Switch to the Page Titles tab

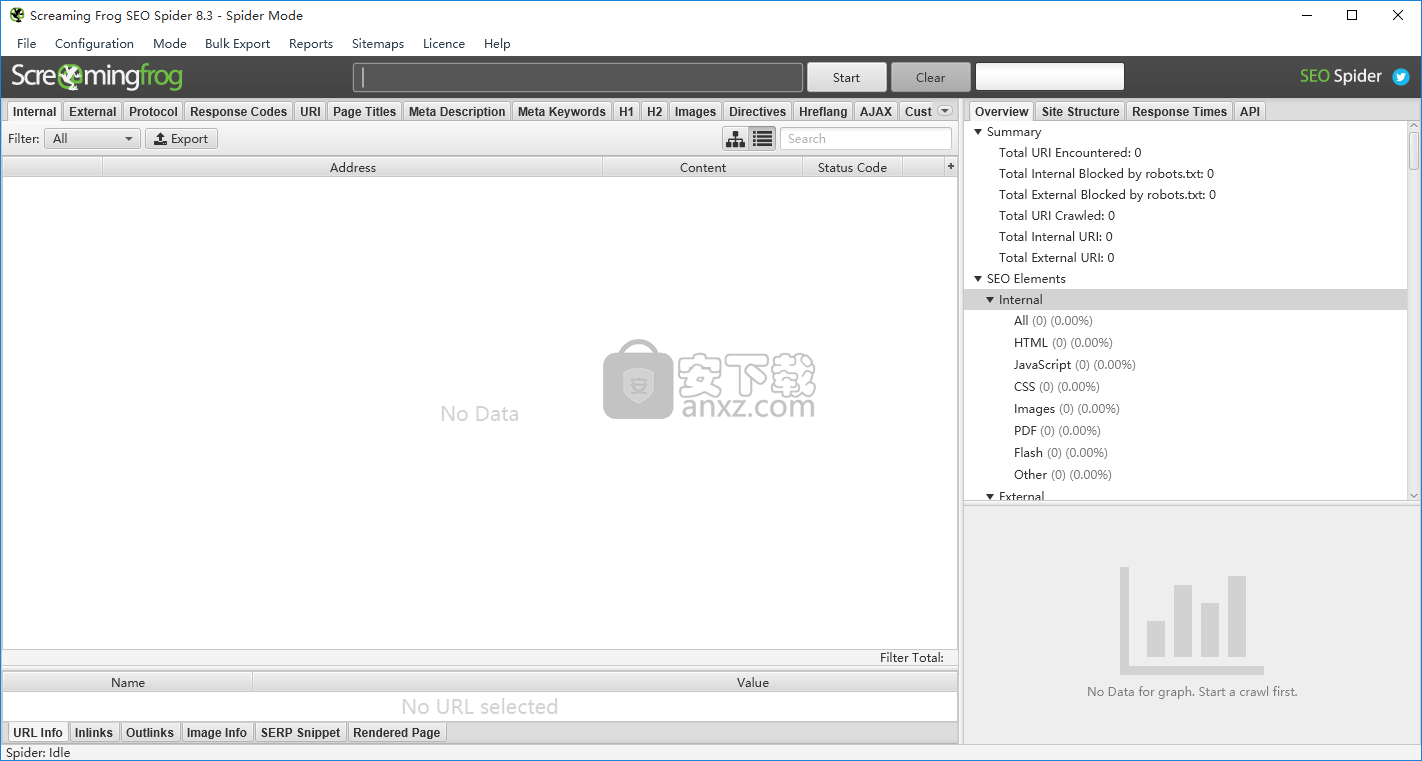point(364,112)
